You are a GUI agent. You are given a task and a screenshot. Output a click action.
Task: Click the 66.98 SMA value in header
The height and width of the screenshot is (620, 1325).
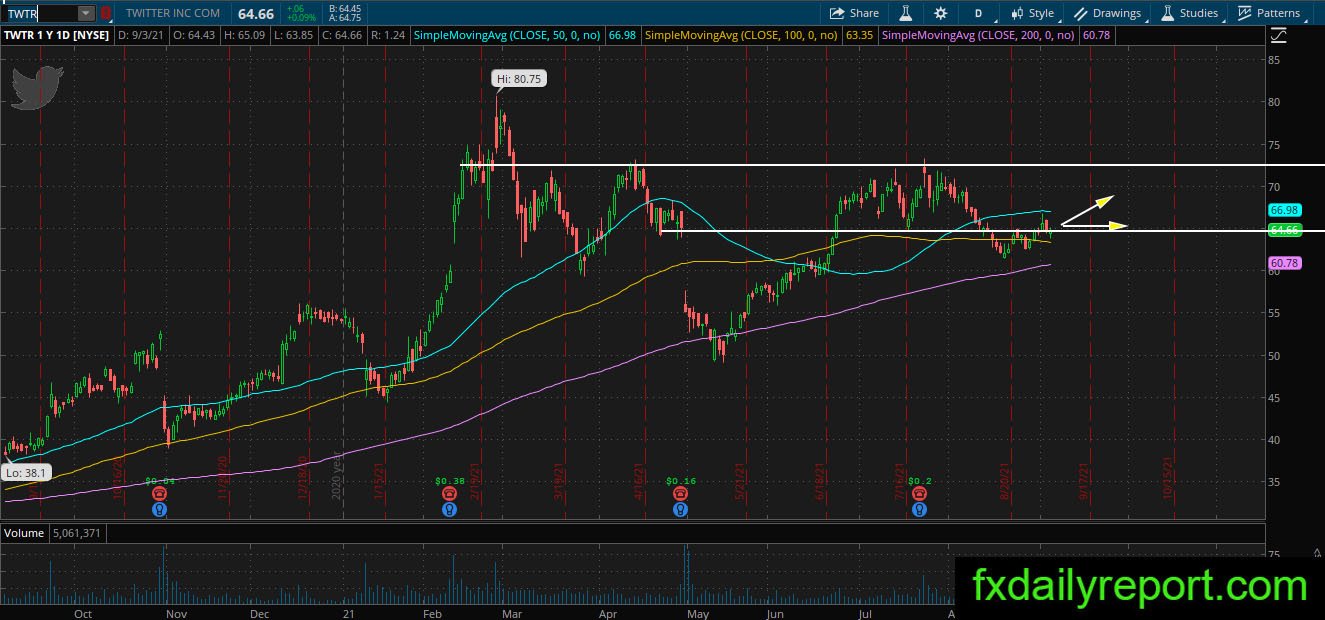[622, 35]
